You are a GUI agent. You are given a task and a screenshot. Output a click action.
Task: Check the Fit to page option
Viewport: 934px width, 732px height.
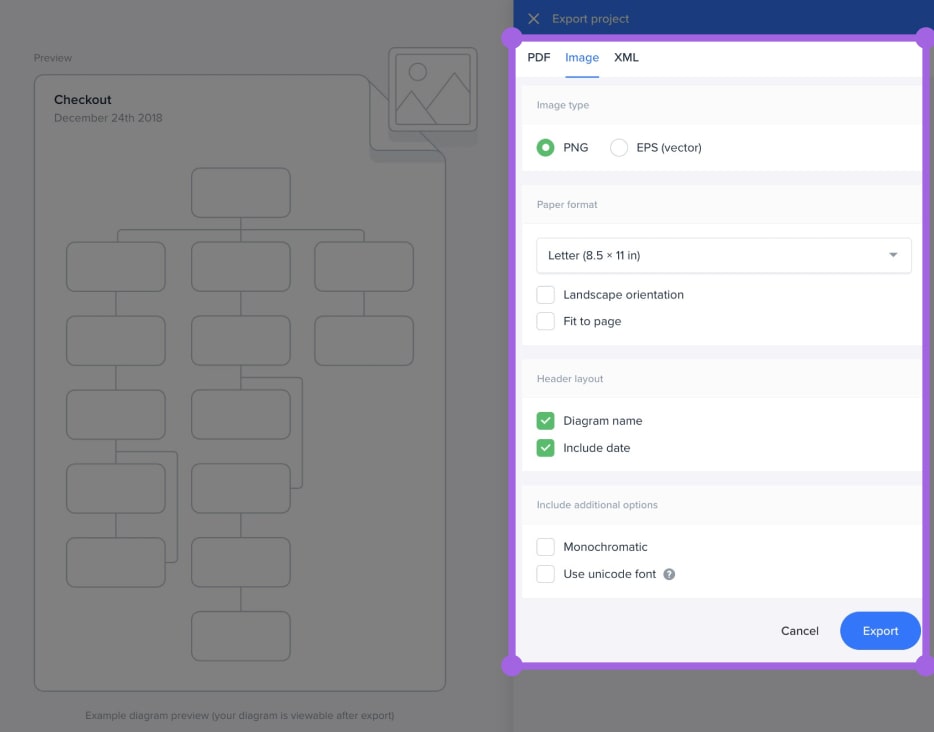(x=546, y=321)
